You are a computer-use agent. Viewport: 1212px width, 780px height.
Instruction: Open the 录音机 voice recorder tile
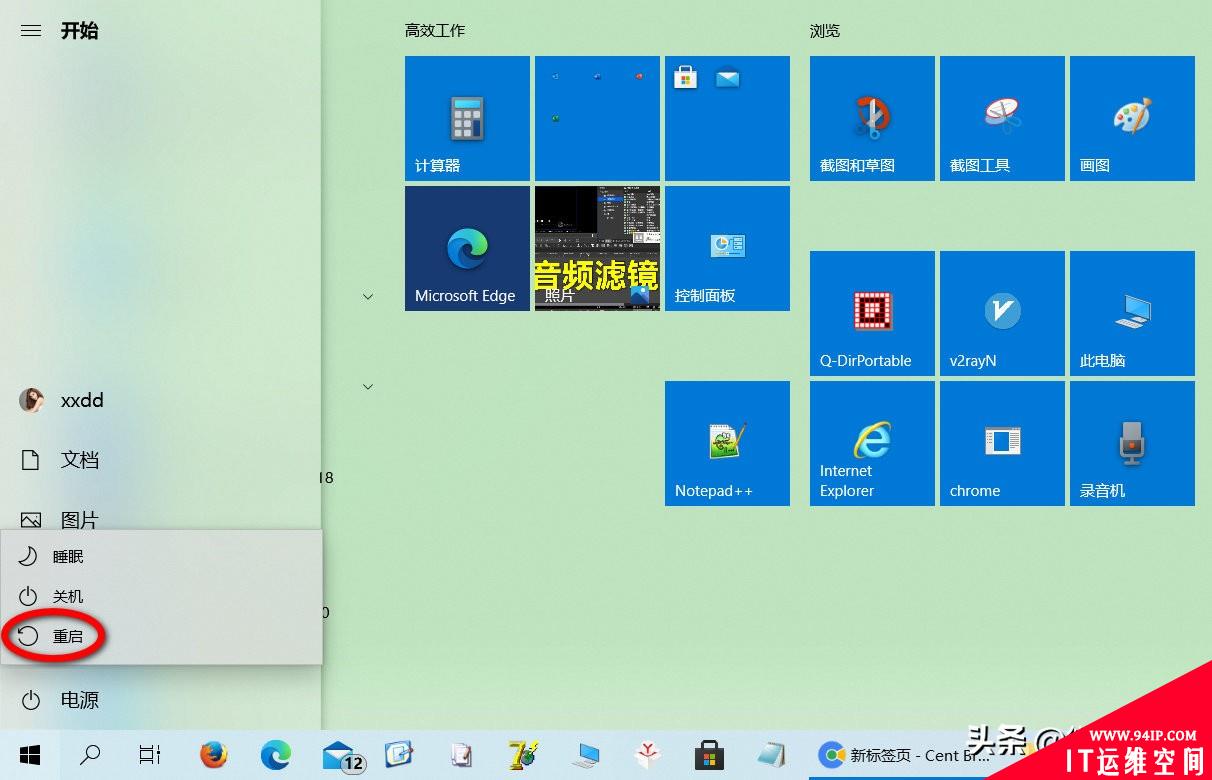1132,443
